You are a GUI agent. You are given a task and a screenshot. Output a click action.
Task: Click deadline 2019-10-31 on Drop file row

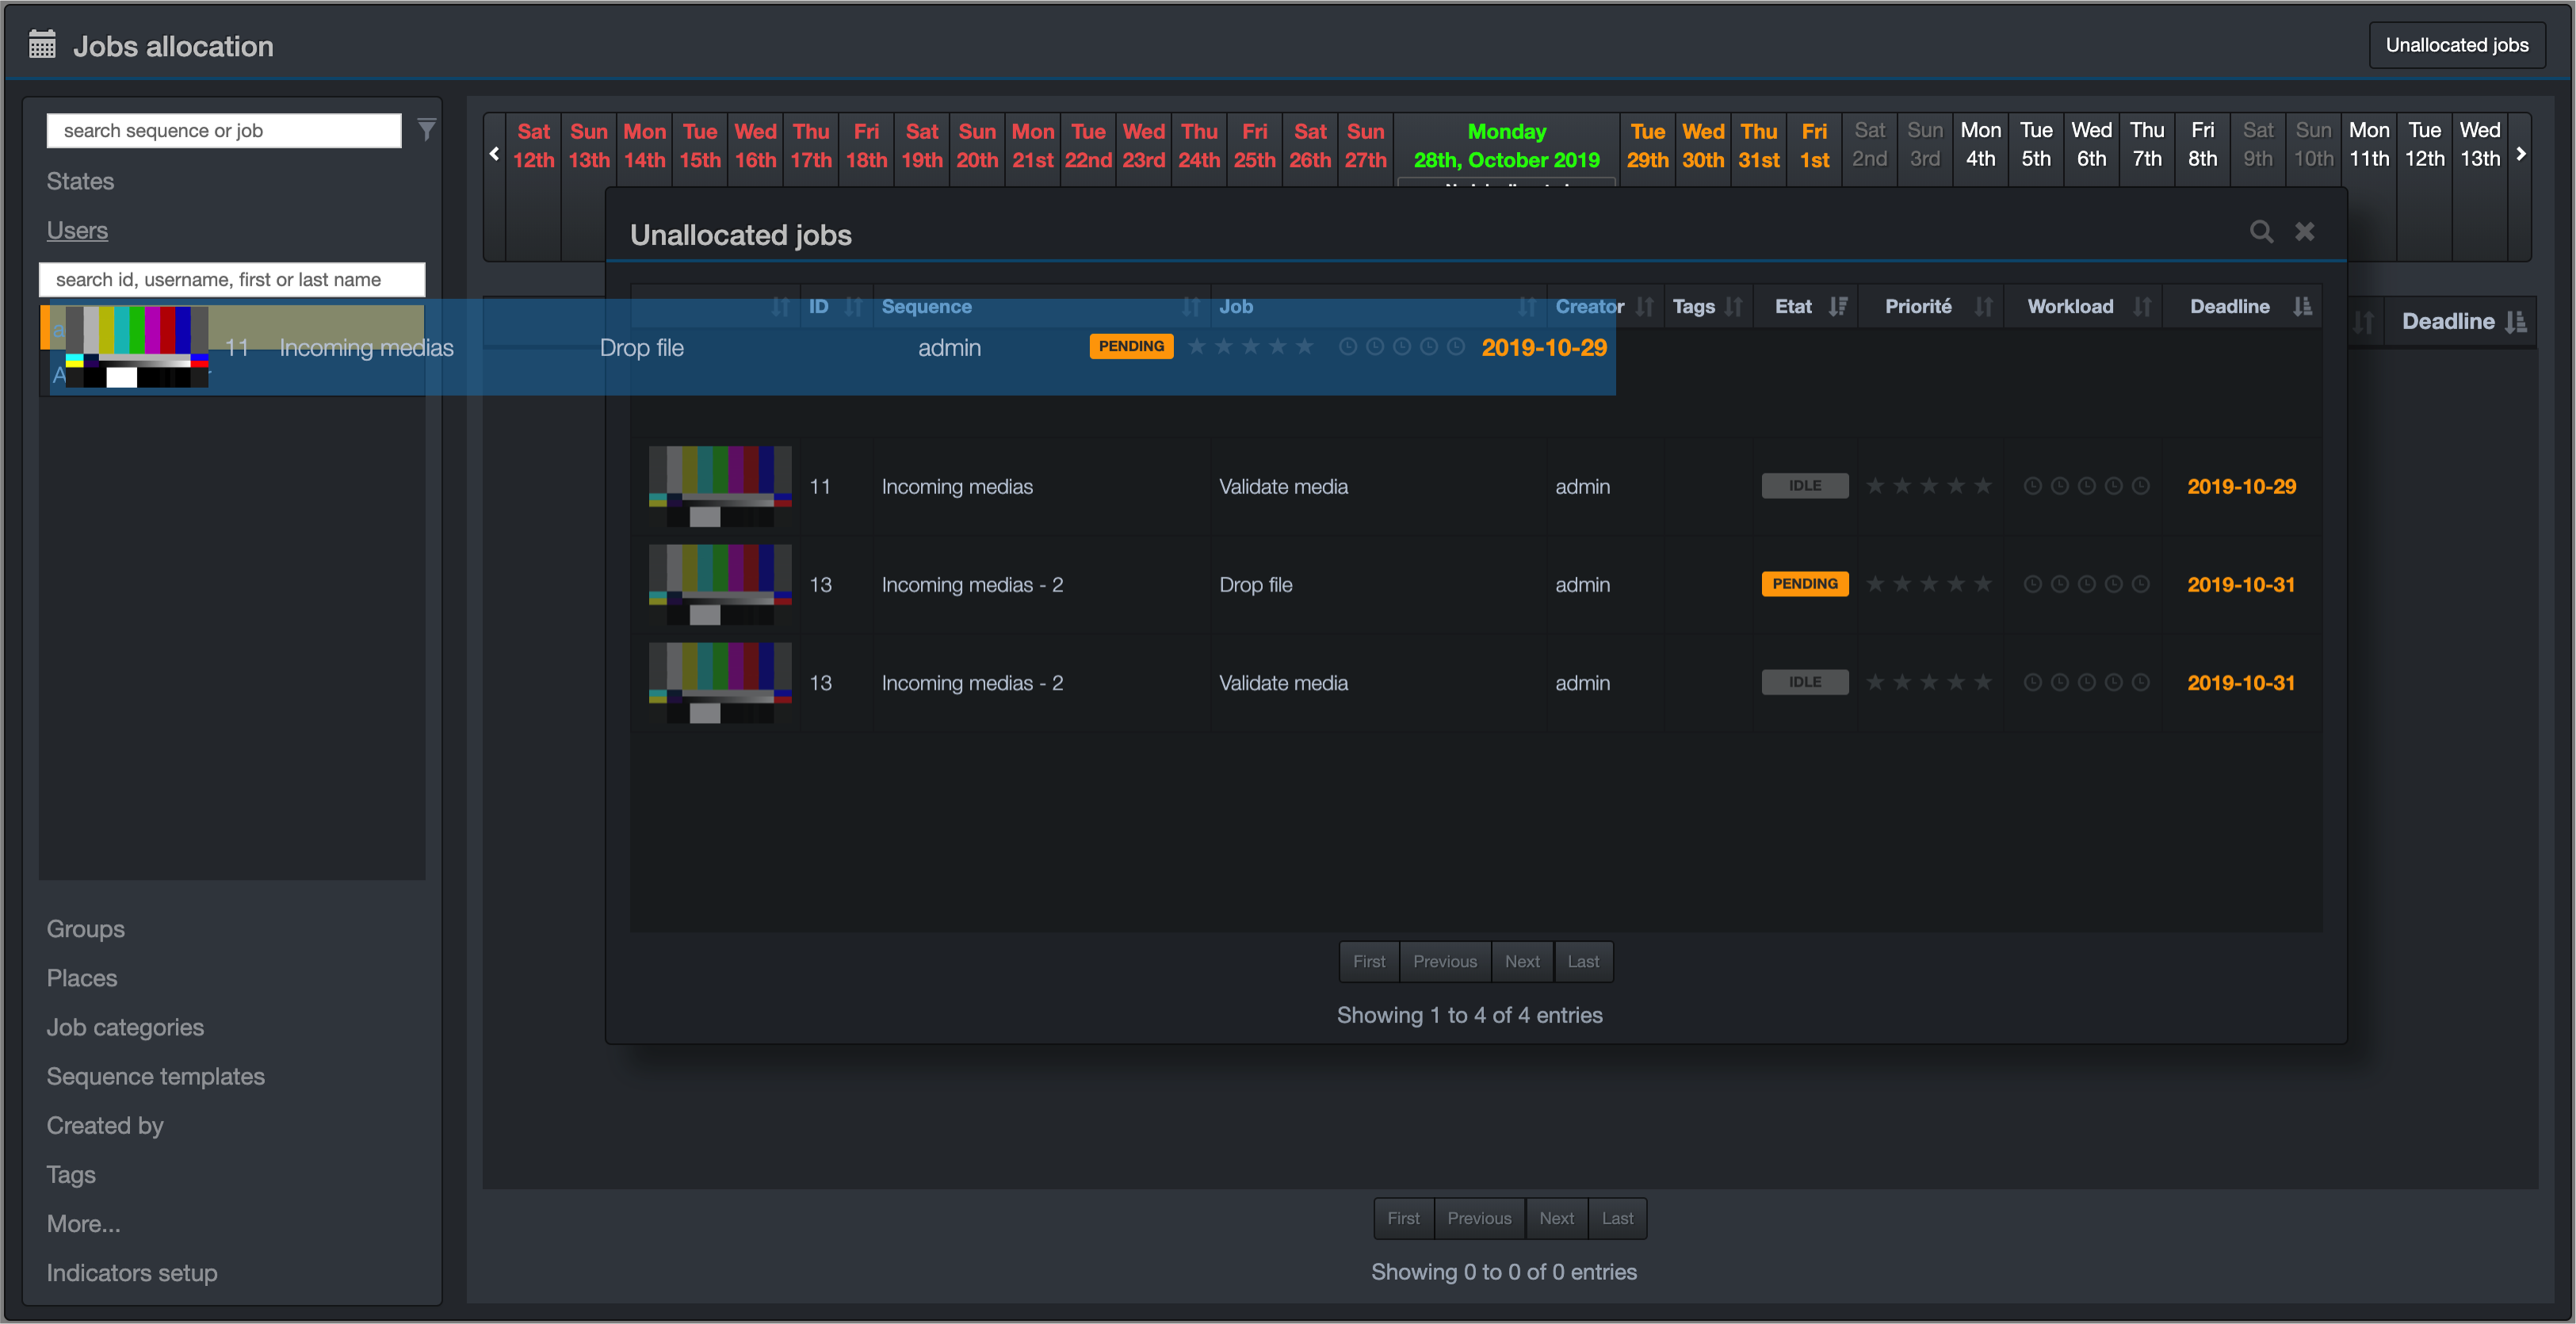coord(2240,584)
